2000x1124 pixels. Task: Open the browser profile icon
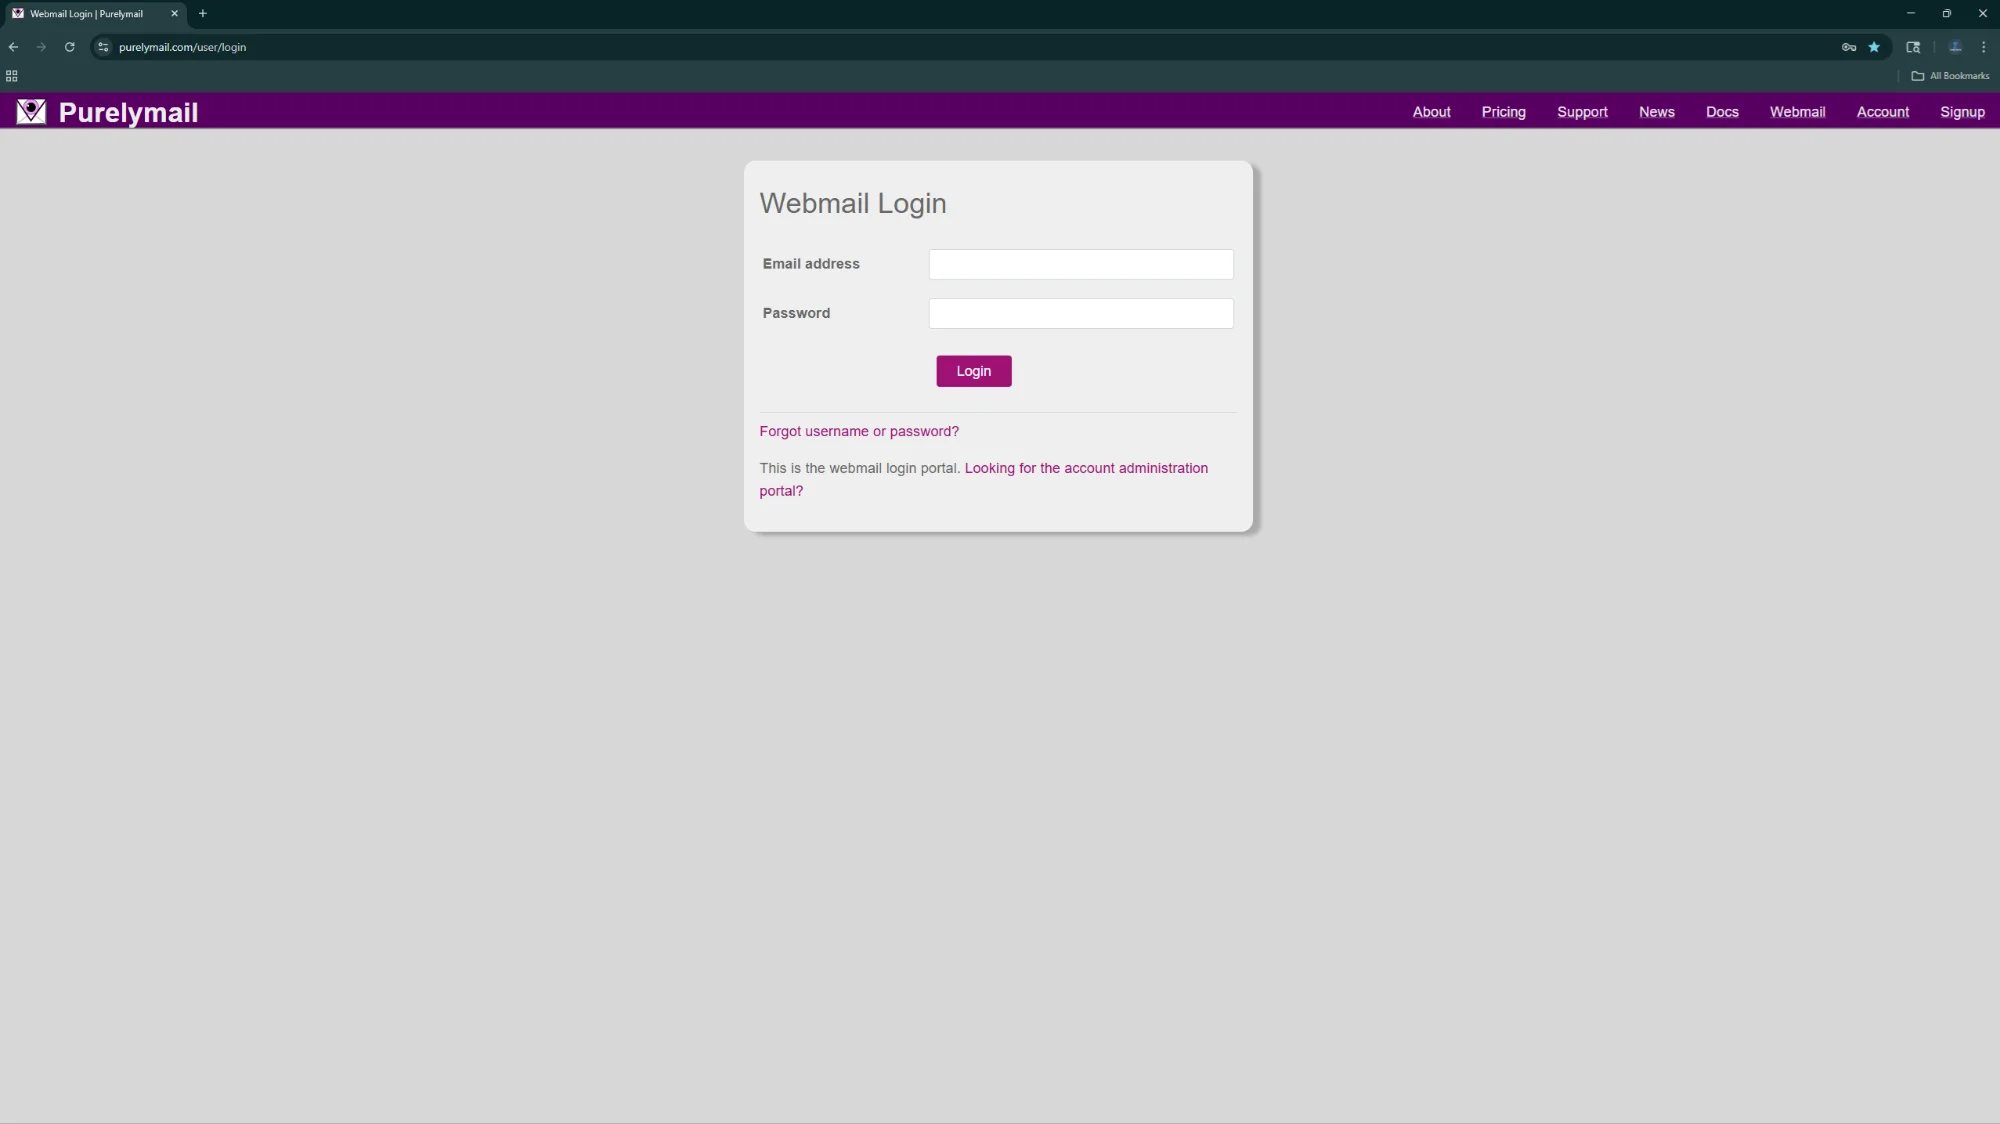click(x=1954, y=47)
